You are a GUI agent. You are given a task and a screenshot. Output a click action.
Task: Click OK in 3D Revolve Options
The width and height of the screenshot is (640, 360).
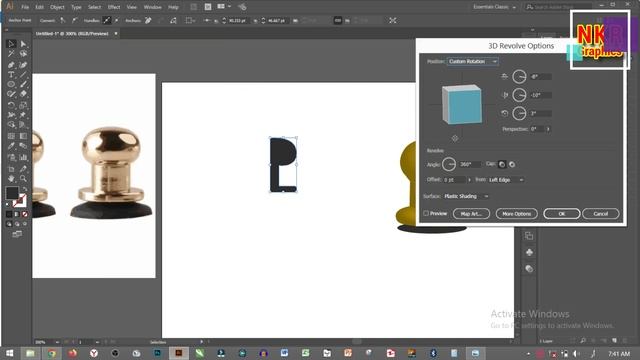coord(562,213)
